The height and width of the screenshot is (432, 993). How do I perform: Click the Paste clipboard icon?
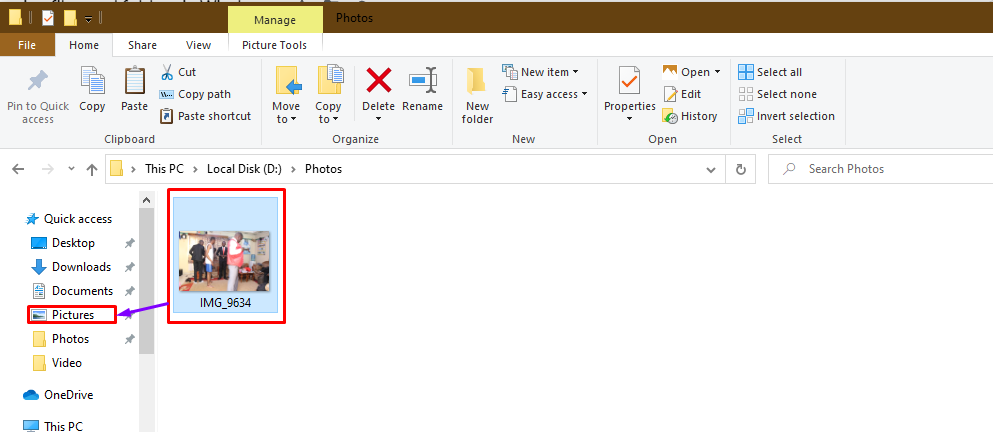134,82
